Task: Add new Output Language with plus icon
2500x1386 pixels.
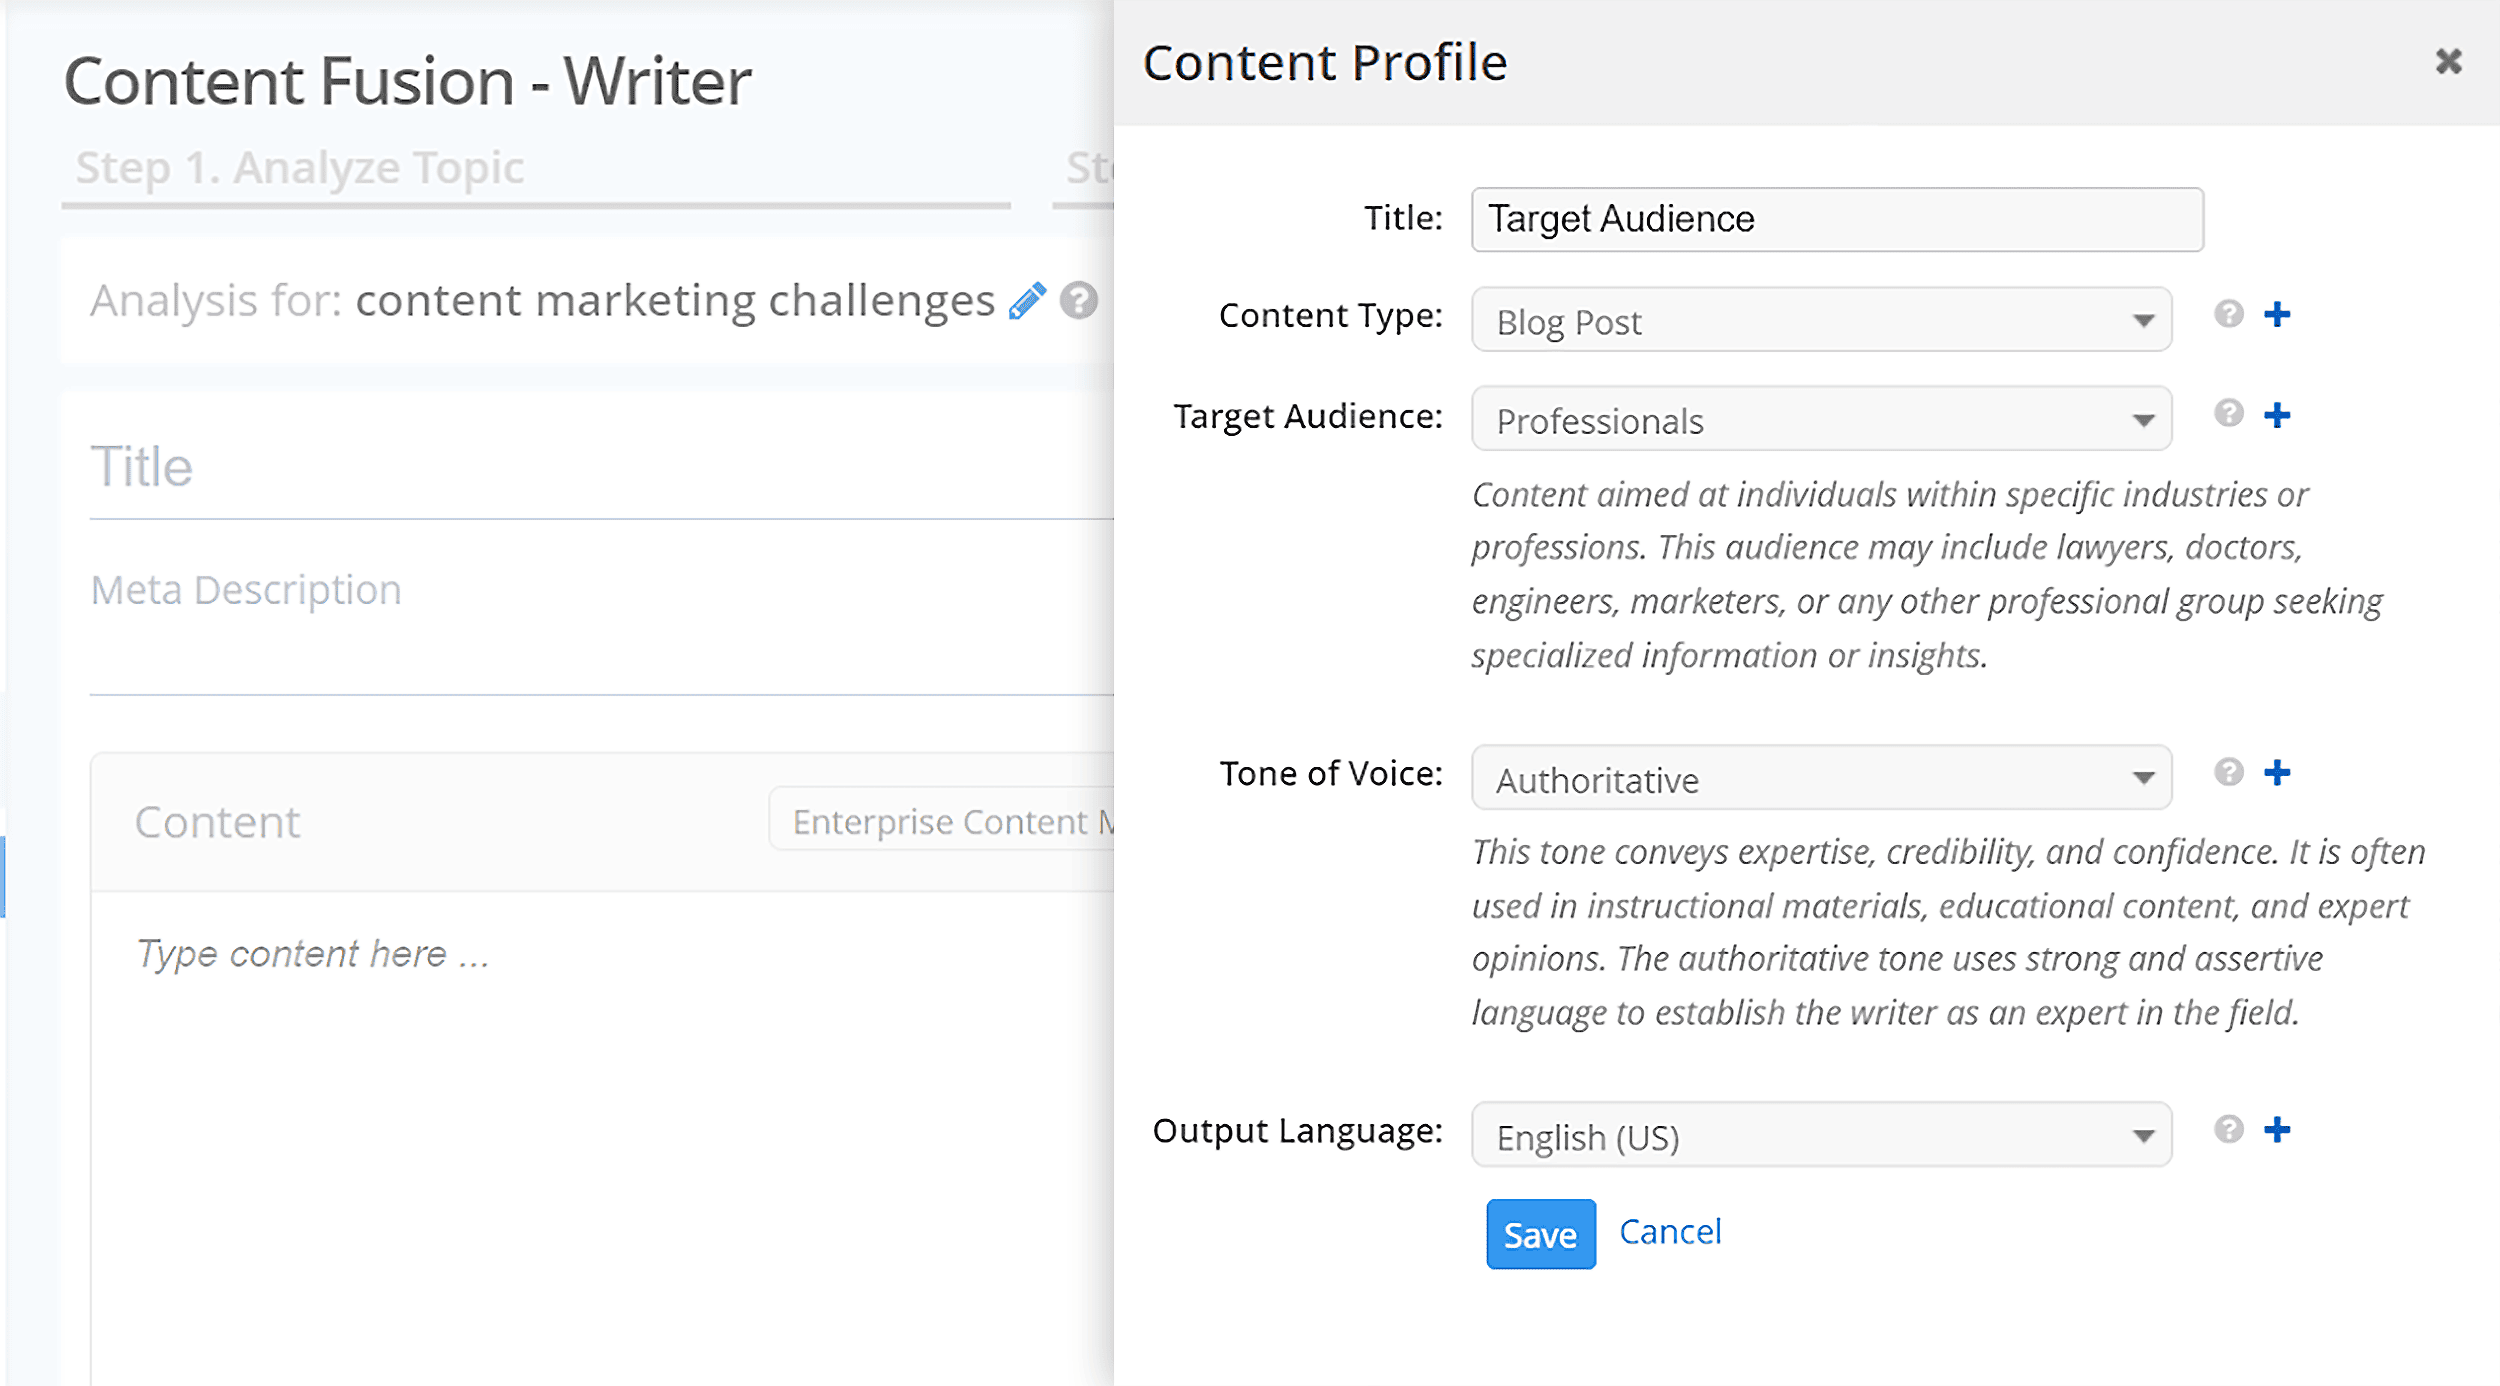Action: pos(2277,1129)
